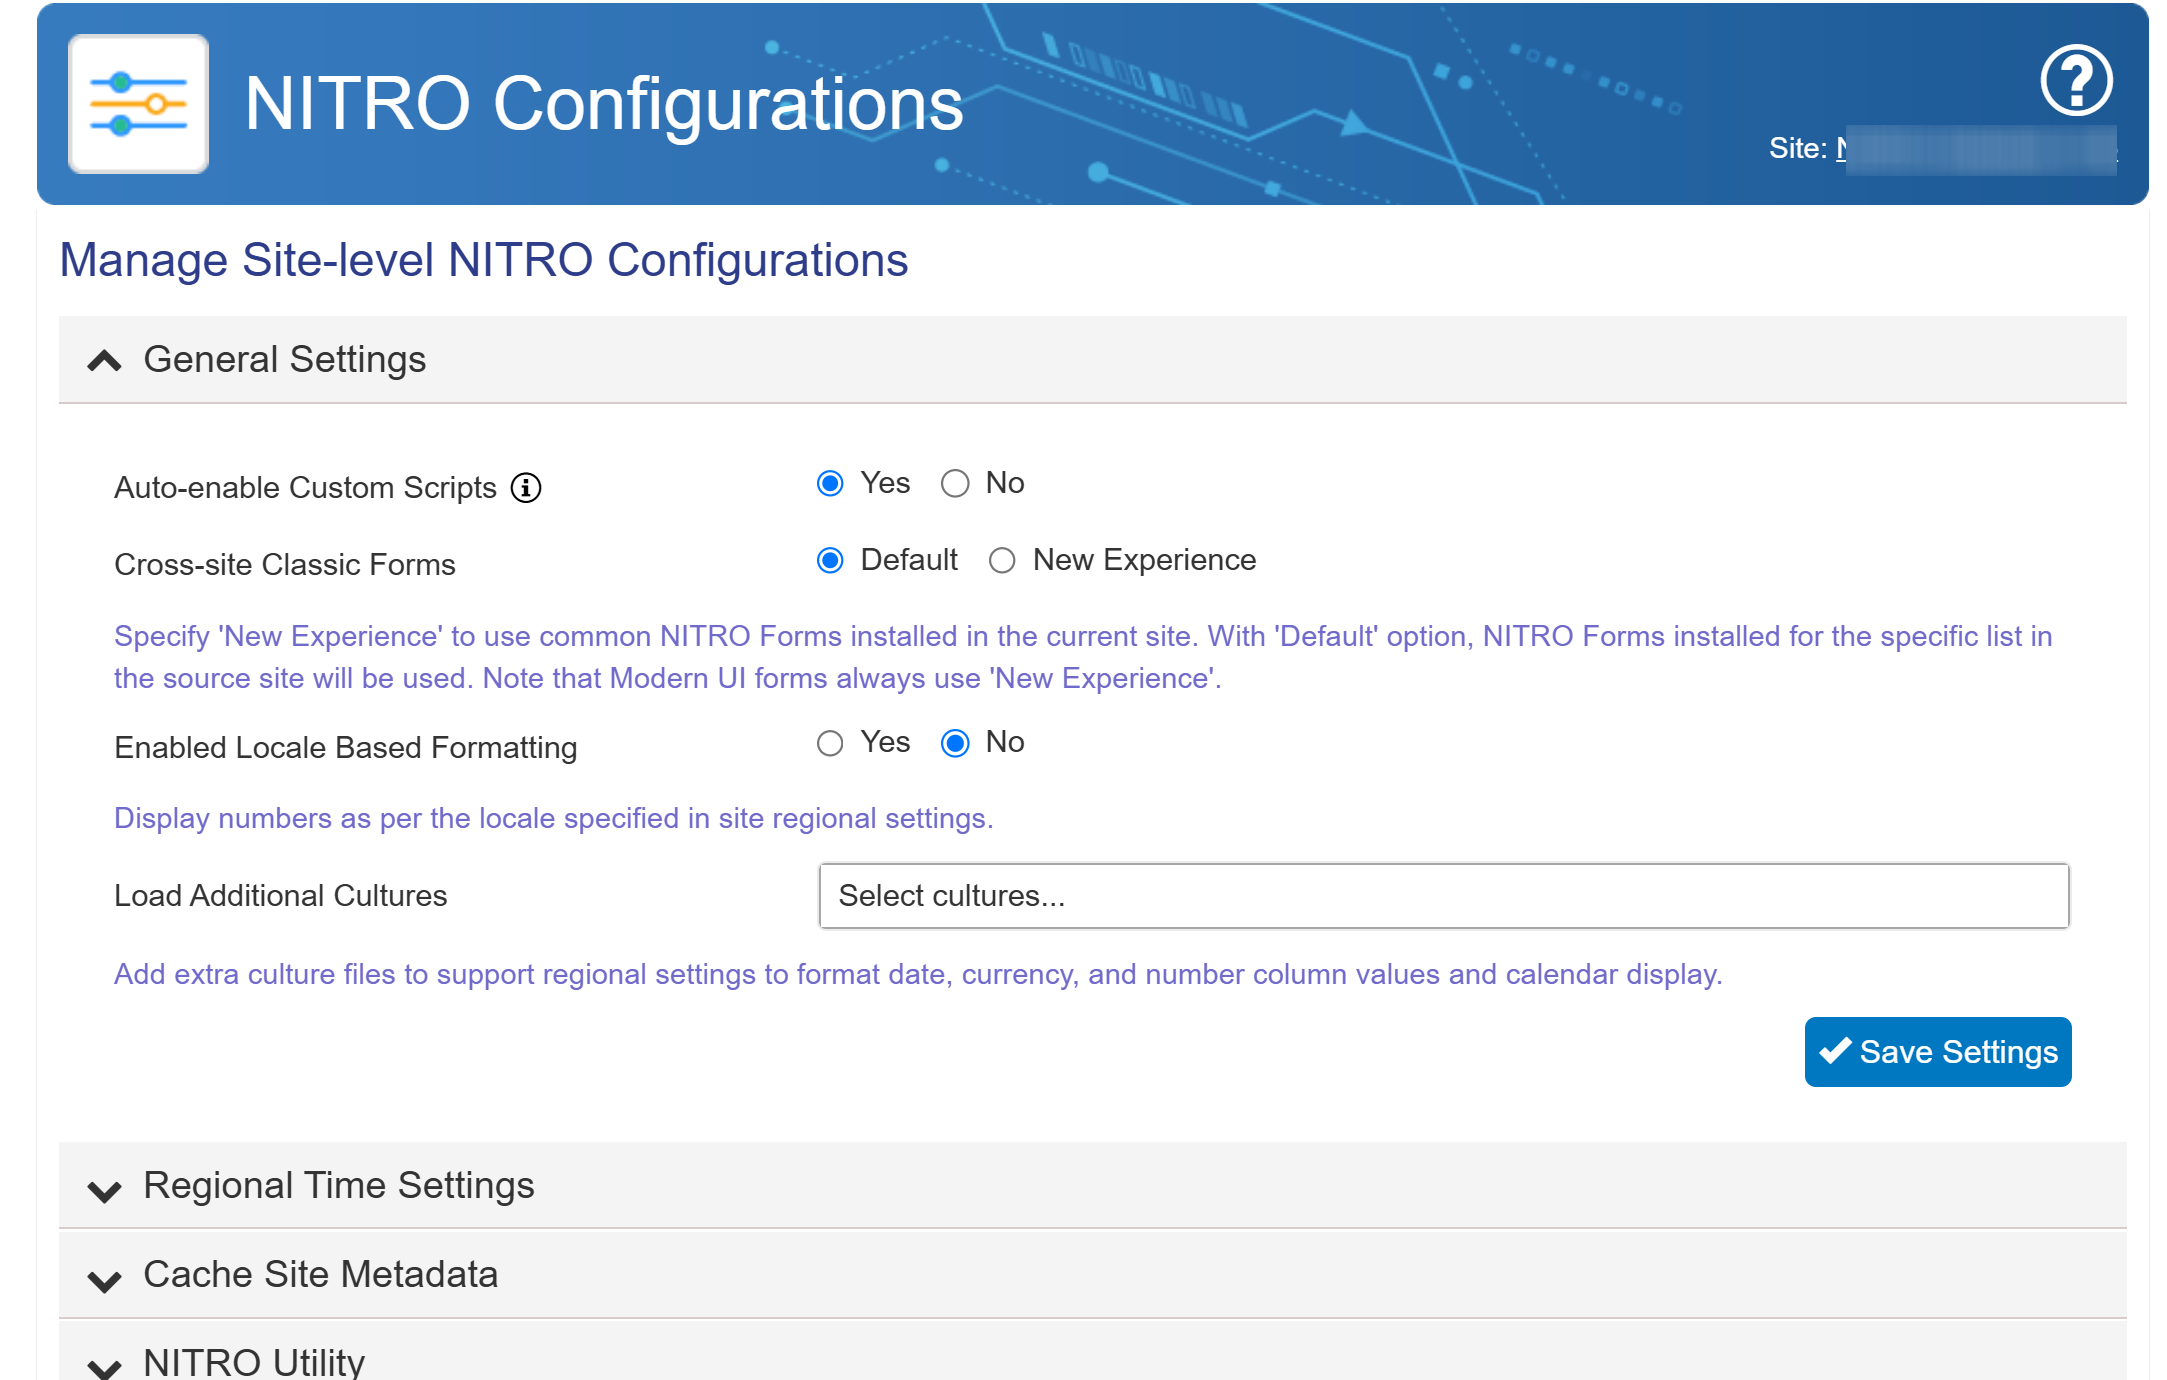2167x1380 pixels.
Task: Click the NITRO Configurations sliders logo icon
Action: 138,104
